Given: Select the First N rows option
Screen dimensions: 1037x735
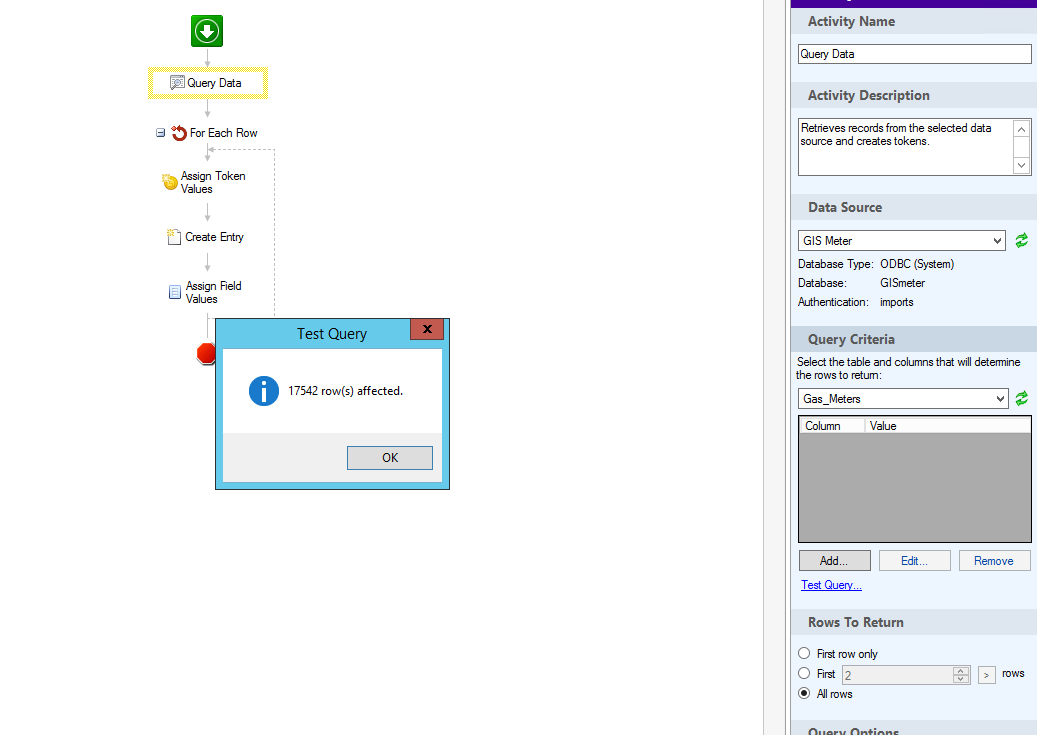Looking at the screenshot, I should [x=804, y=673].
